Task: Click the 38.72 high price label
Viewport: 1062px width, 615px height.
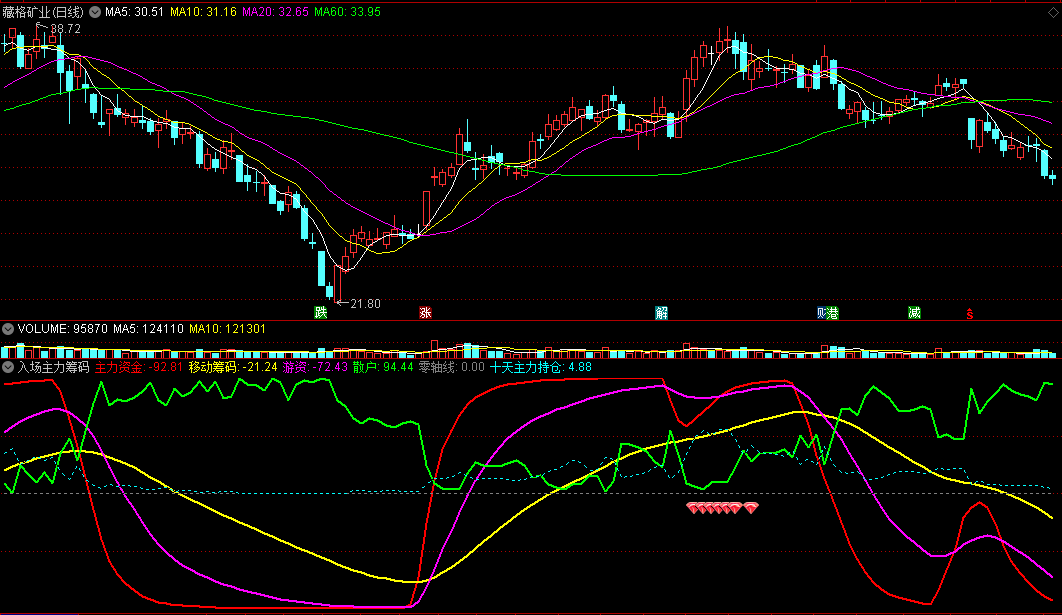Action: point(66,29)
